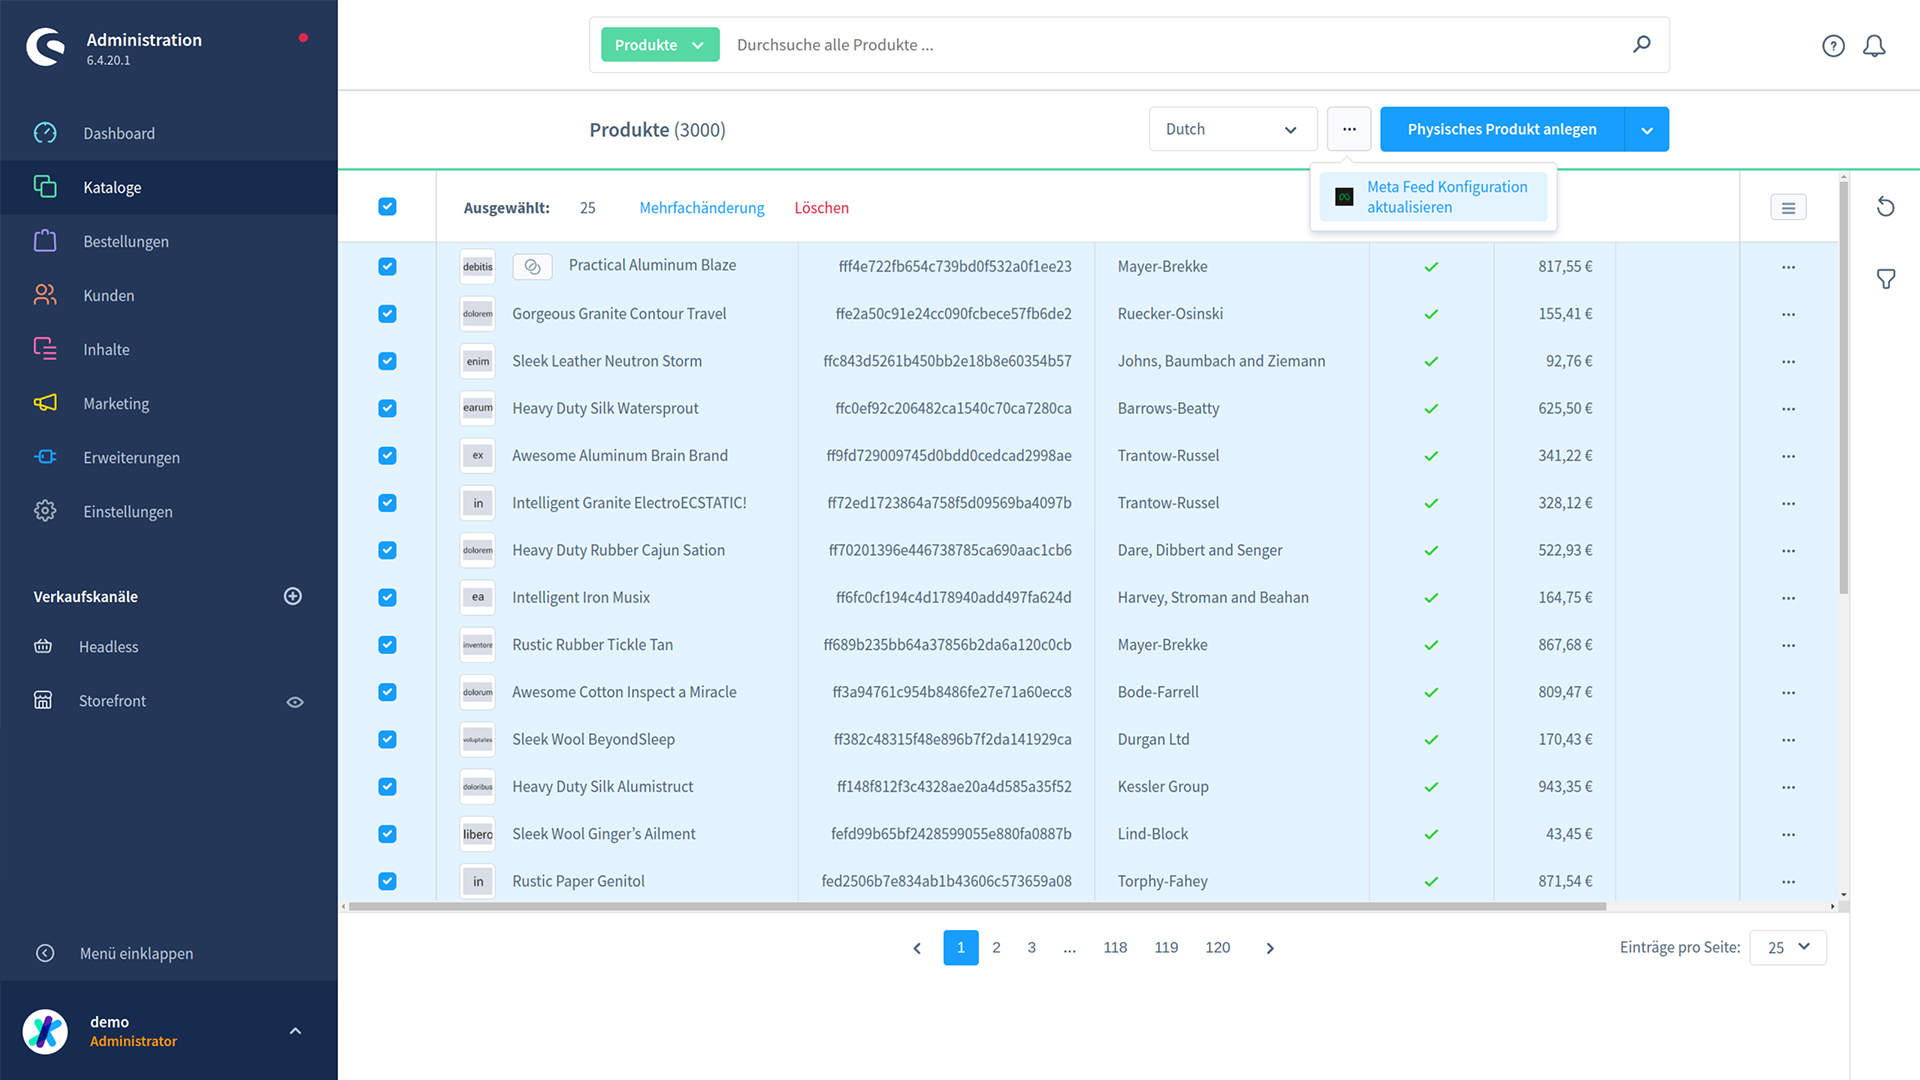This screenshot has height=1080, width=1920.
Task: Click the variant icon on Practical Aluminum Blaze
Action: tap(532, 267)
